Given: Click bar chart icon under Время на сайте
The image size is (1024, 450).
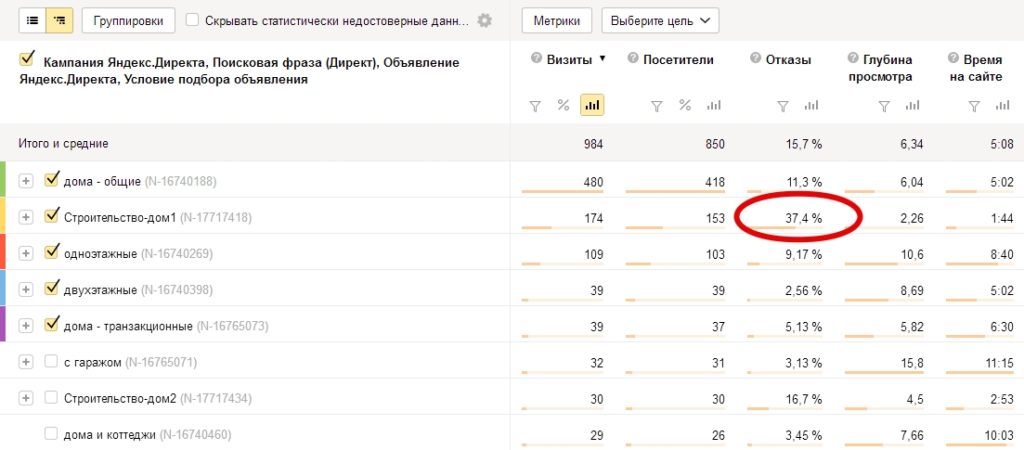Looking at the screenshot, I should pyautogui.click(x=1004, y=105).
